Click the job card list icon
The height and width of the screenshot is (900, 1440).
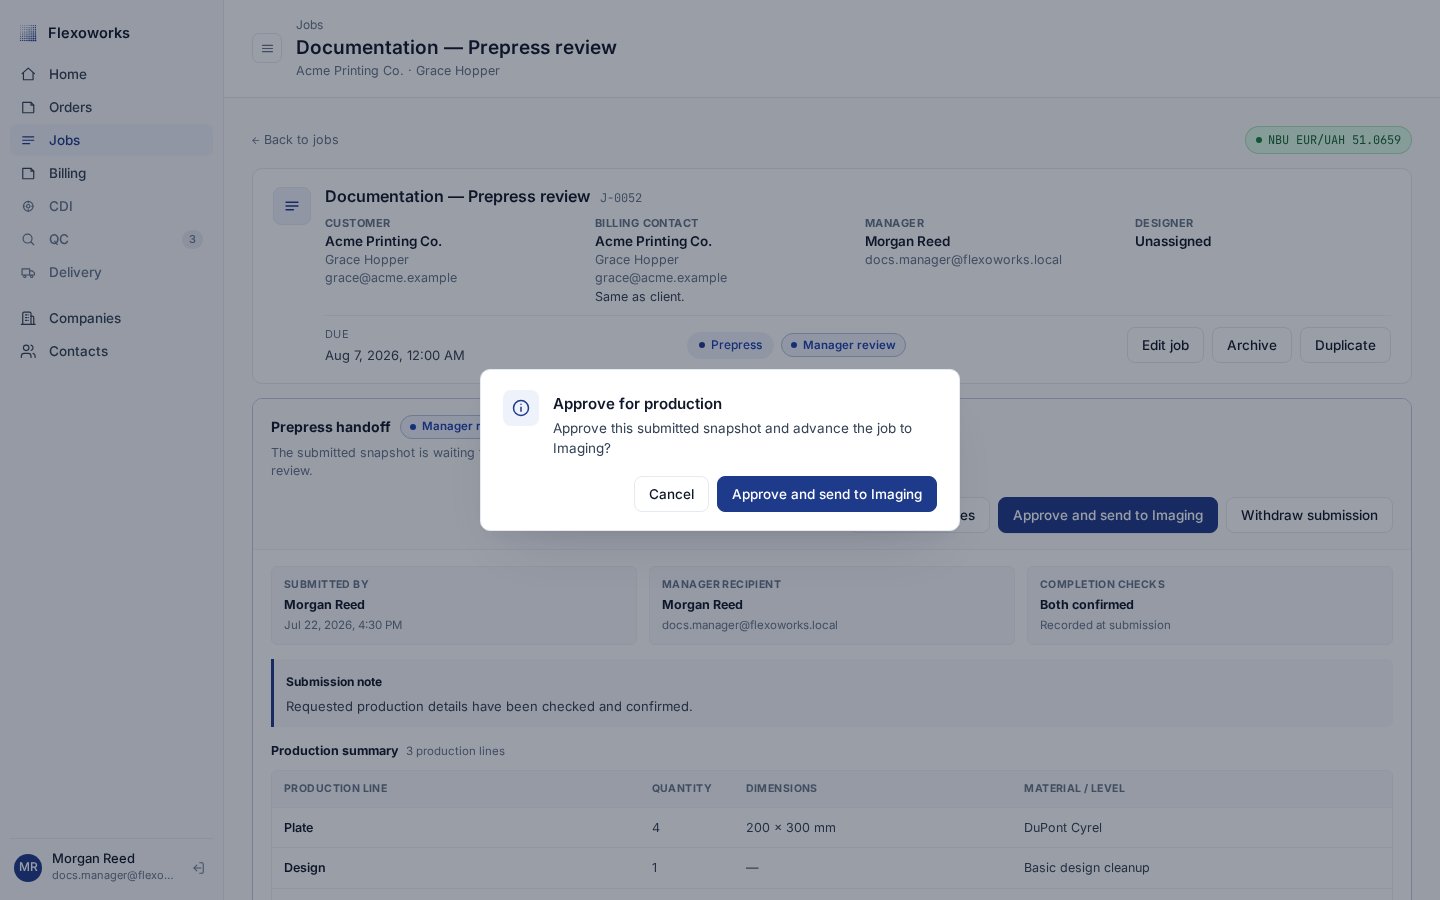click(x=292, y=206)
